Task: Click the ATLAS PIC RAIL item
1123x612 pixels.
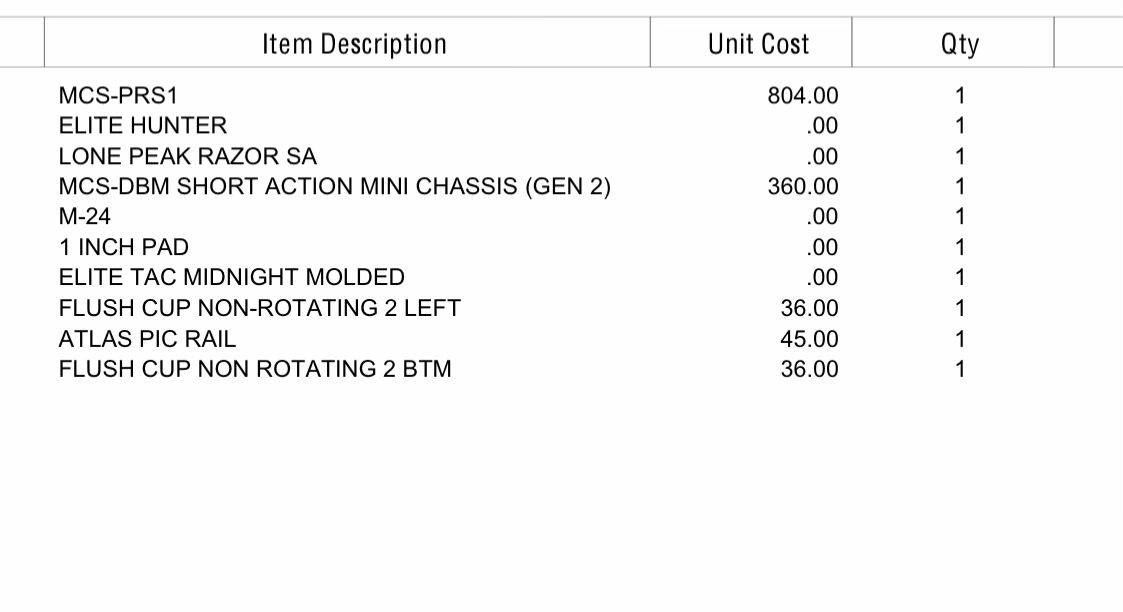Action: (147, 339)
